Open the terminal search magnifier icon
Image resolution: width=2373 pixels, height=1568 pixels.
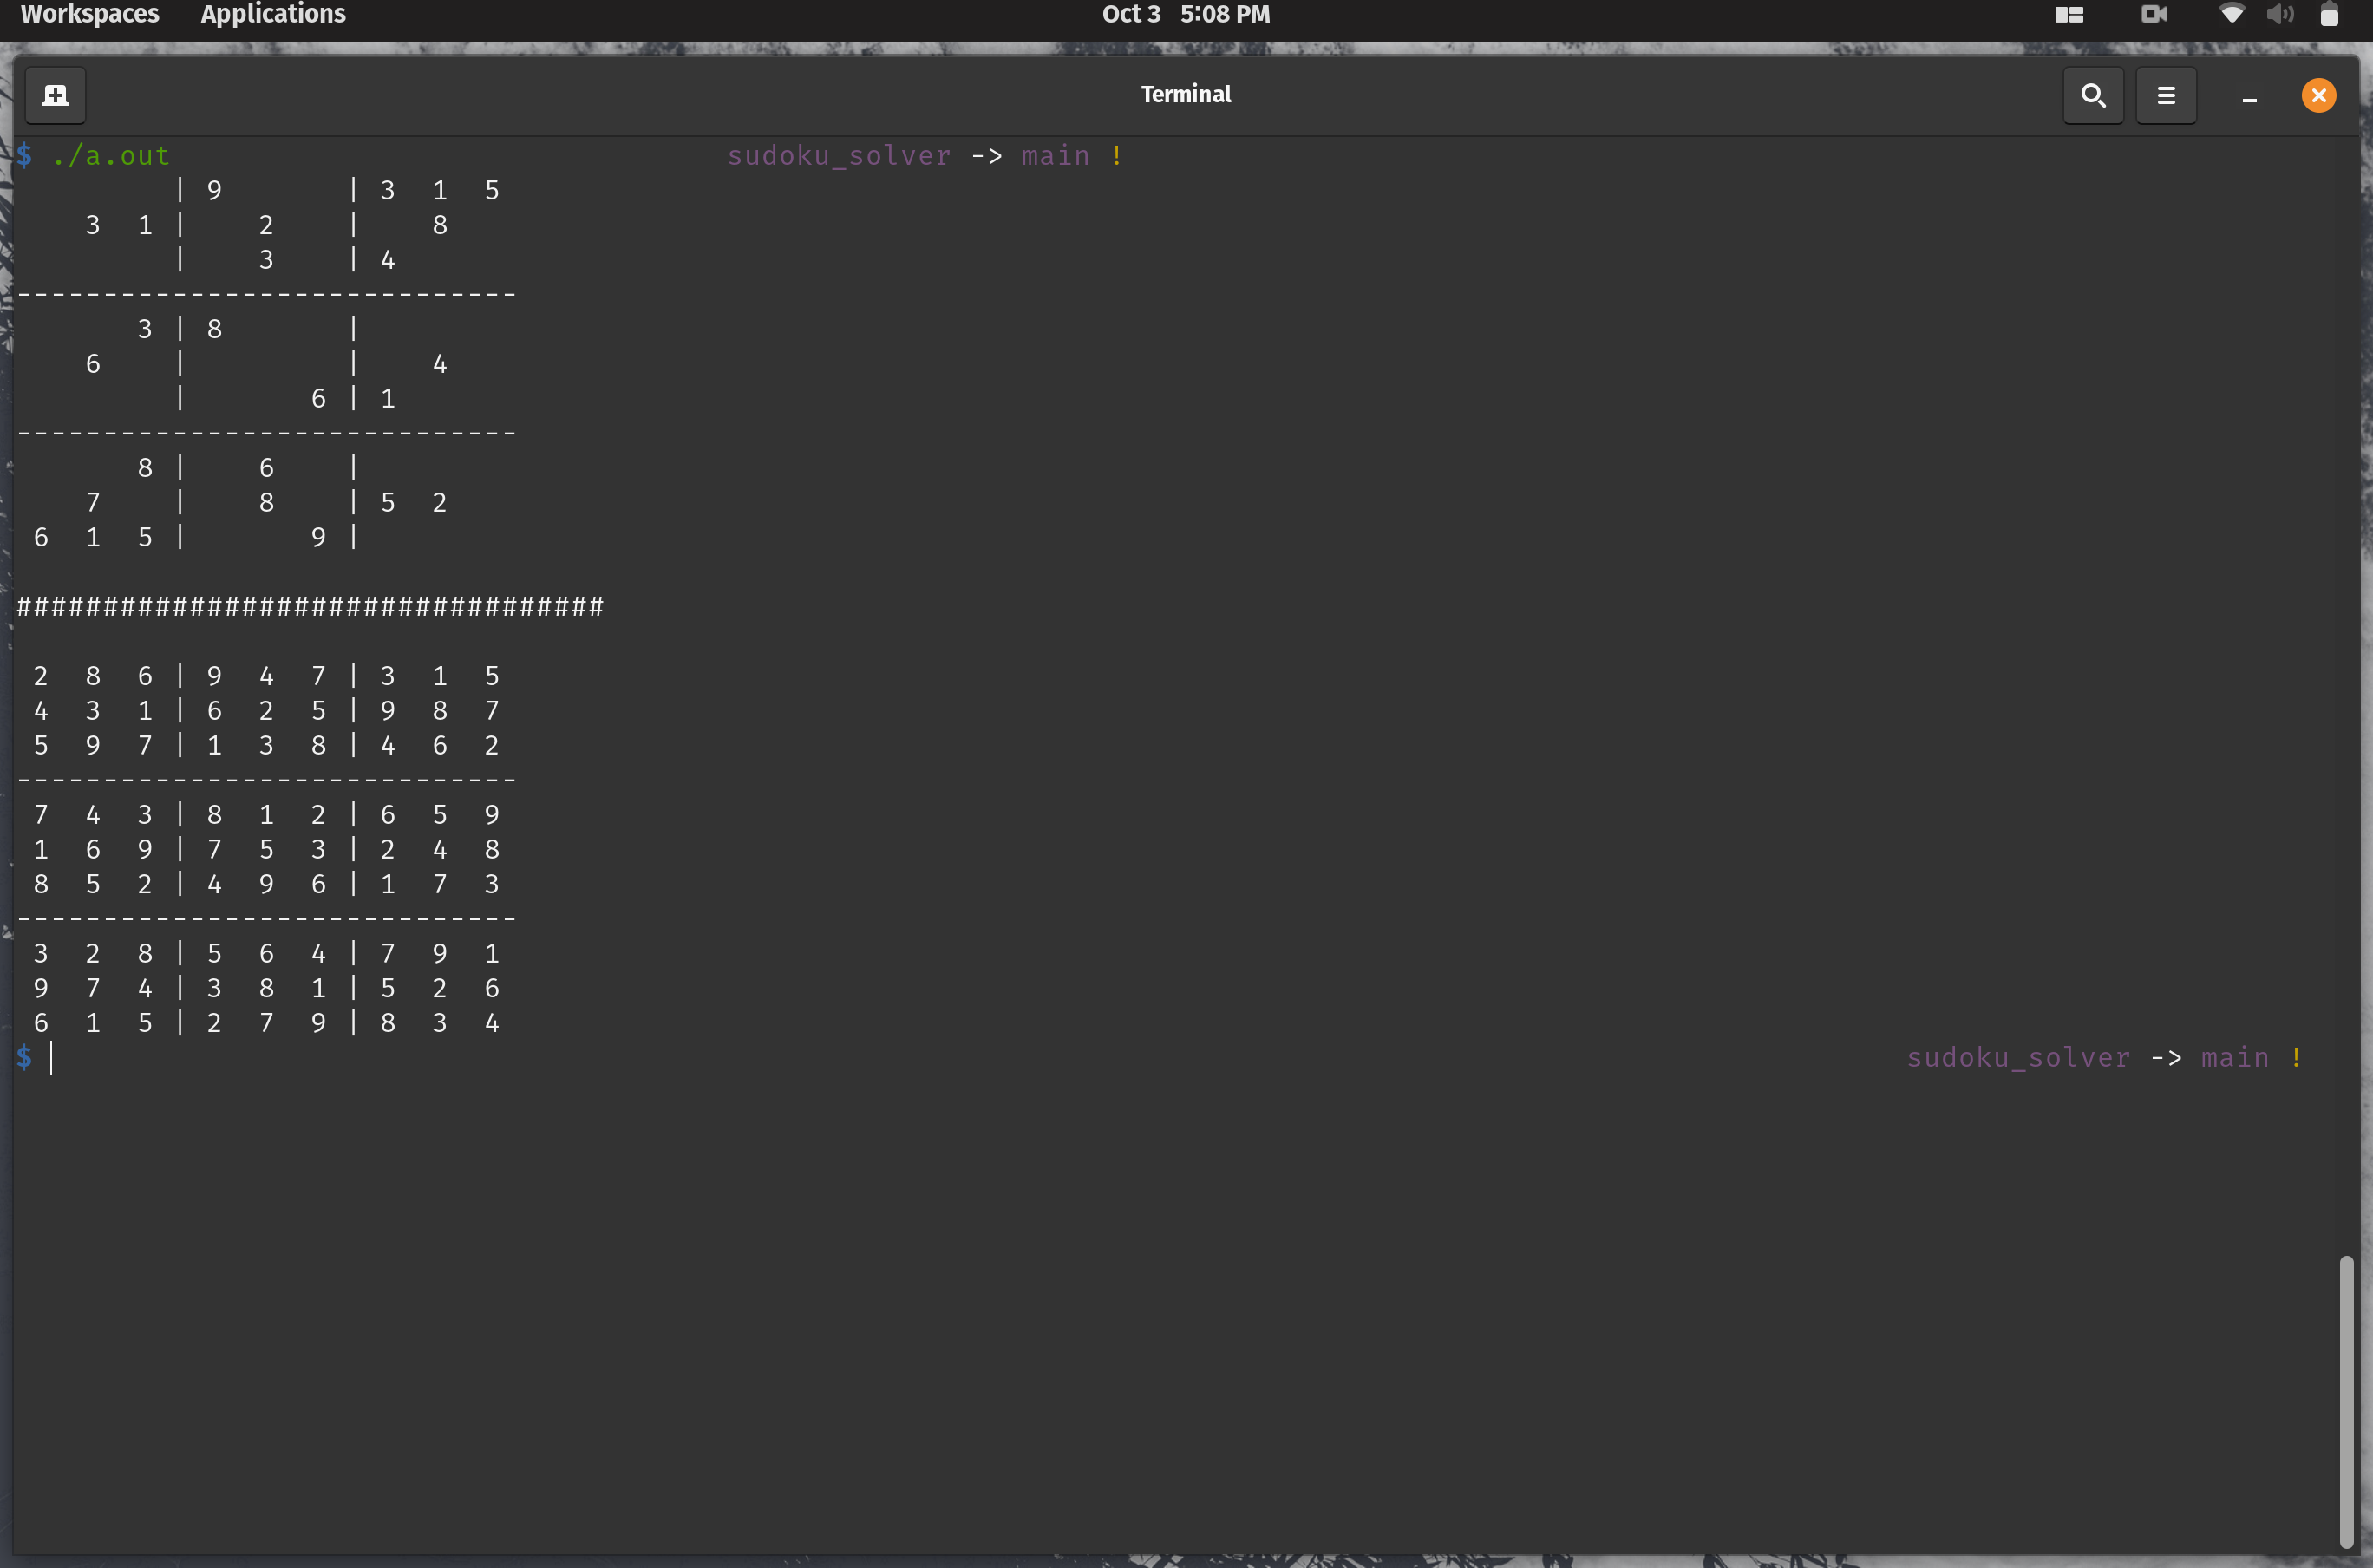(x=2093, y=95)
